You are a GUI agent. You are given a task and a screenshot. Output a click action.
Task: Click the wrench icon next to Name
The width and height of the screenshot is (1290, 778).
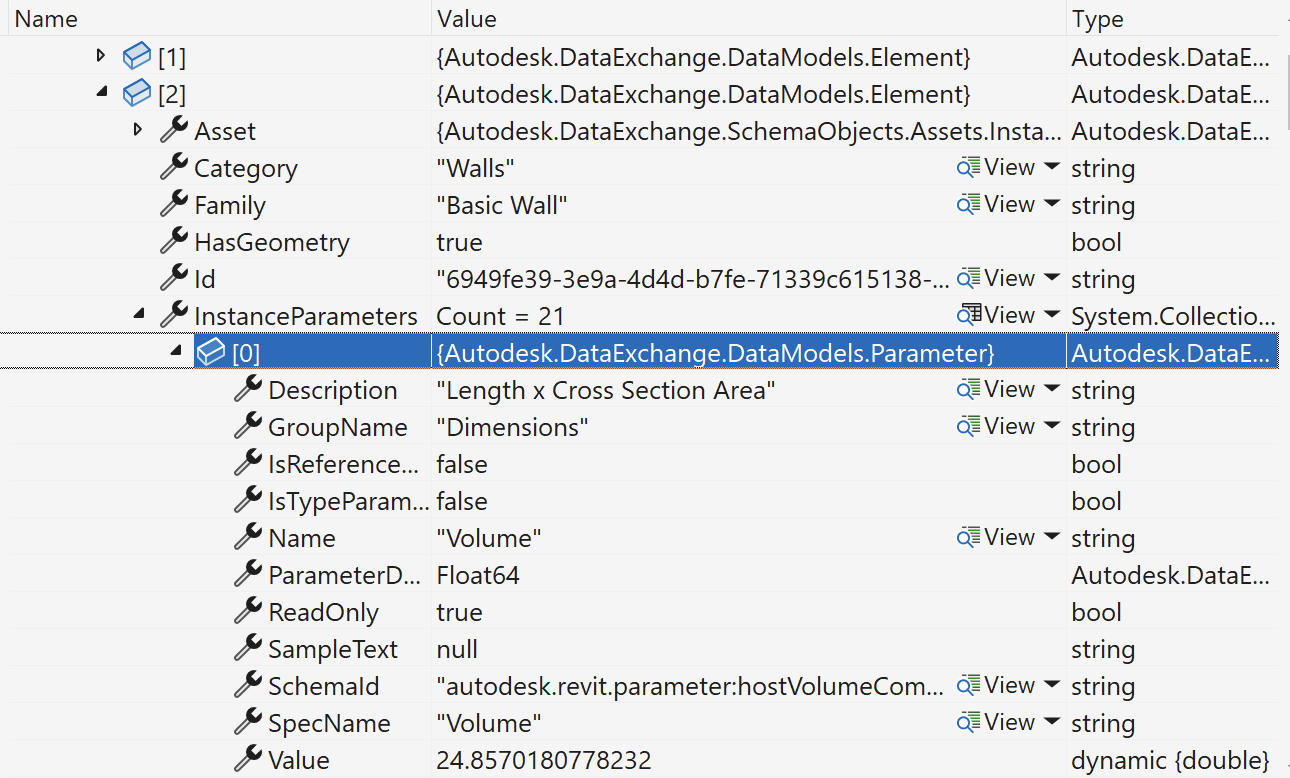[x=248, y=537]
